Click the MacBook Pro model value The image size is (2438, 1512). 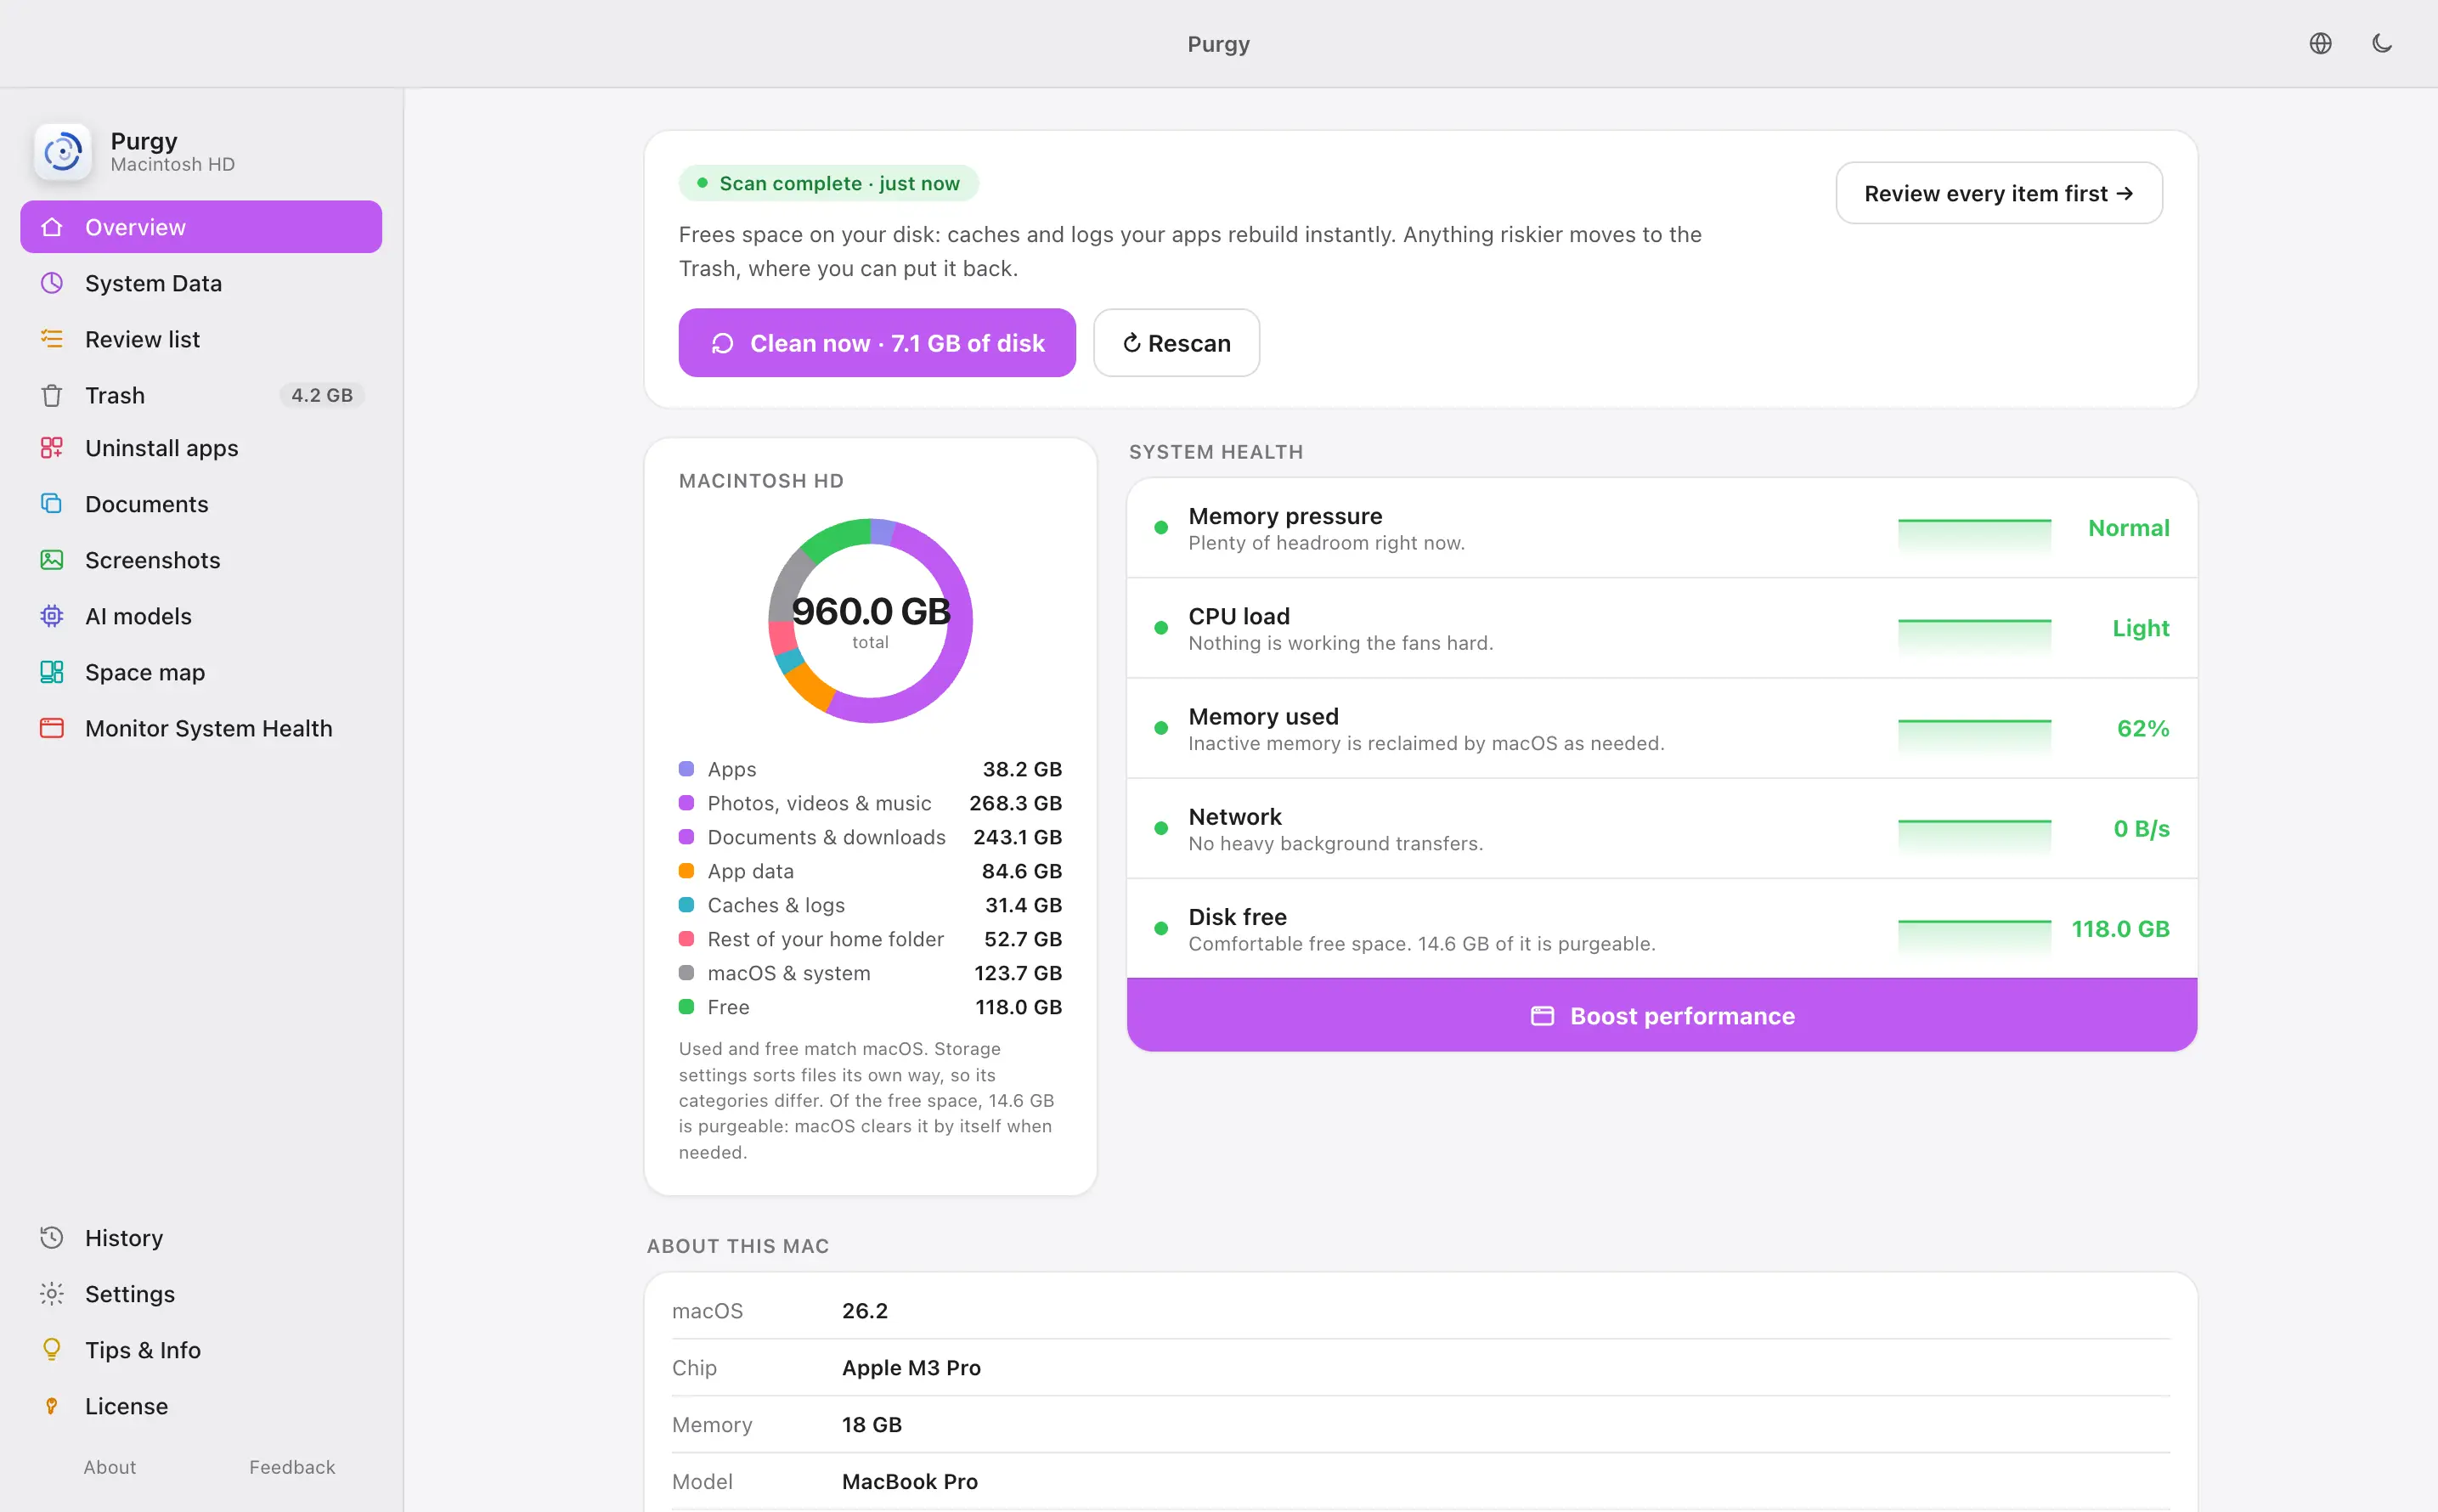point(909,1481)
